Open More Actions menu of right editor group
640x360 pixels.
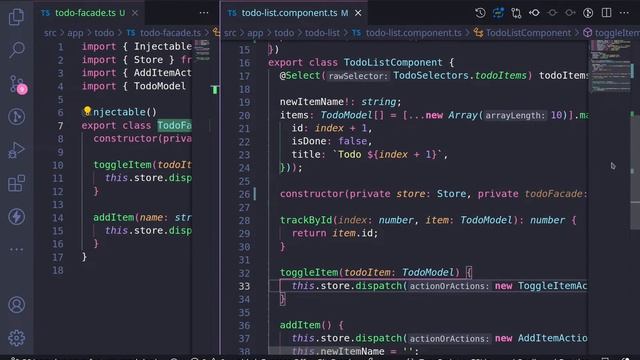(624, 13)
